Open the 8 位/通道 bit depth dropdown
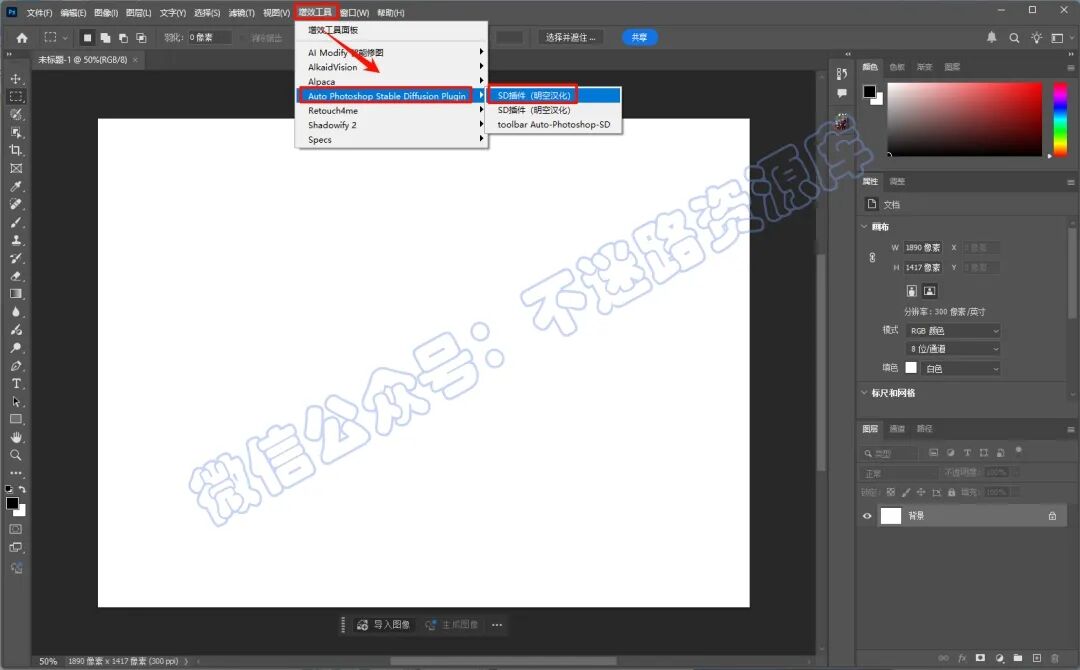This screenshot has height=670, width=1080. coord(953,349)
